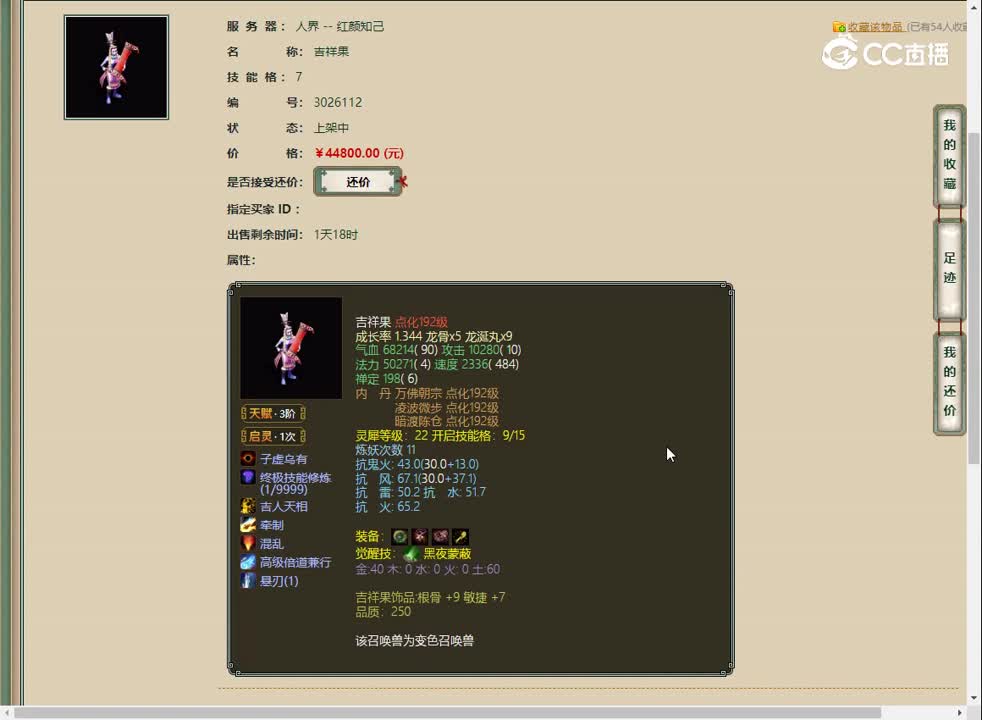Select the 启灵·1次 badge
Image resolution: width=982 pixels, height=720 pixels.
coord(273,436)
